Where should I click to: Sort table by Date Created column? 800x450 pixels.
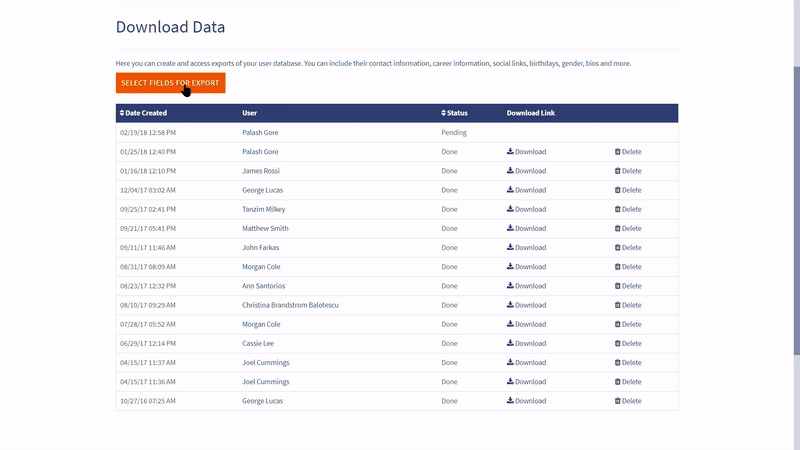point(143,113)
